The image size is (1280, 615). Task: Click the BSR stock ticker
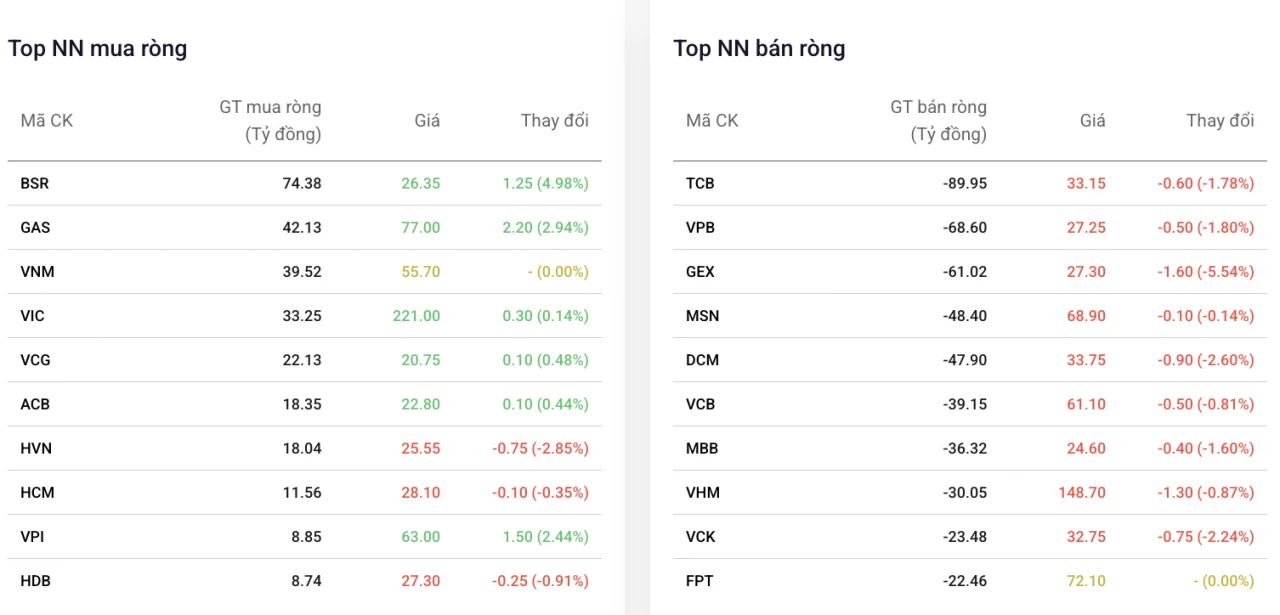[x=34, y=184]
